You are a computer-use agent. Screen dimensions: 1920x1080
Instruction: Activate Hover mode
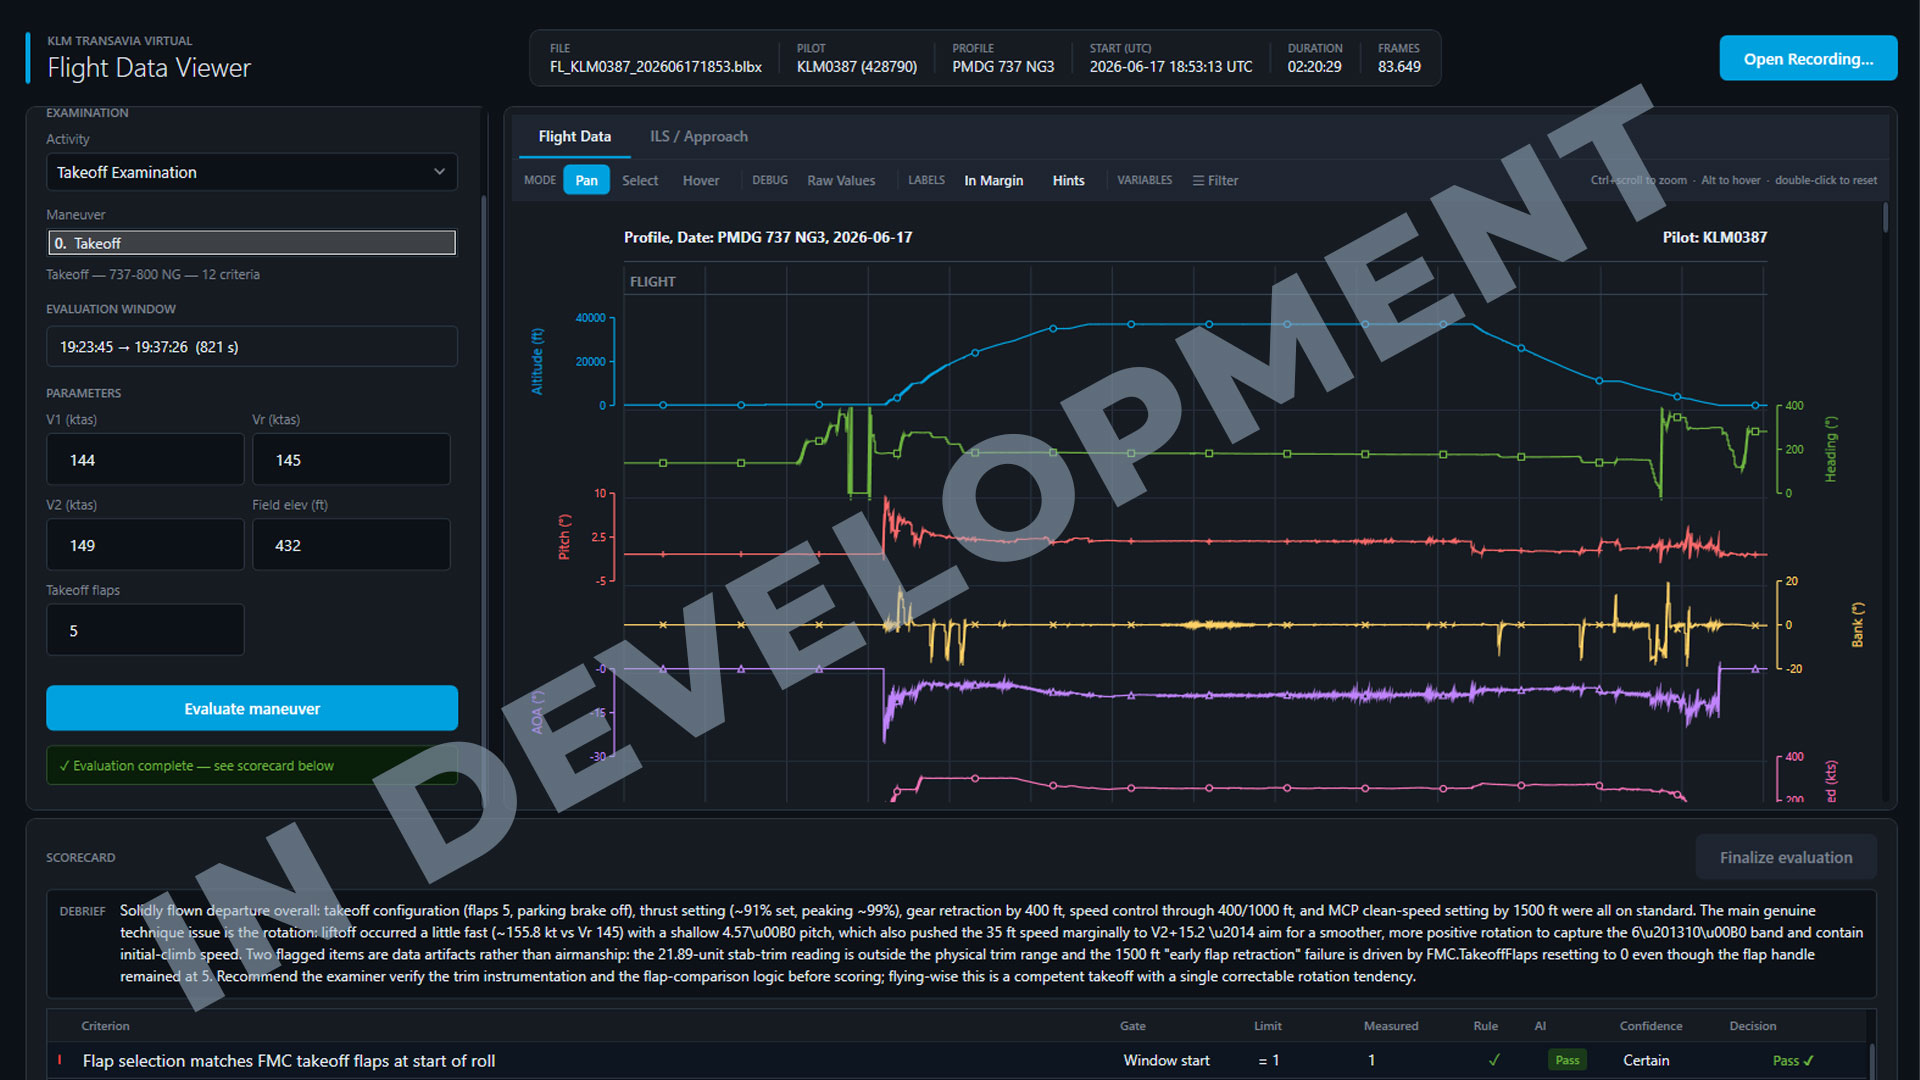pyautogui.click(x=701, y=180)
